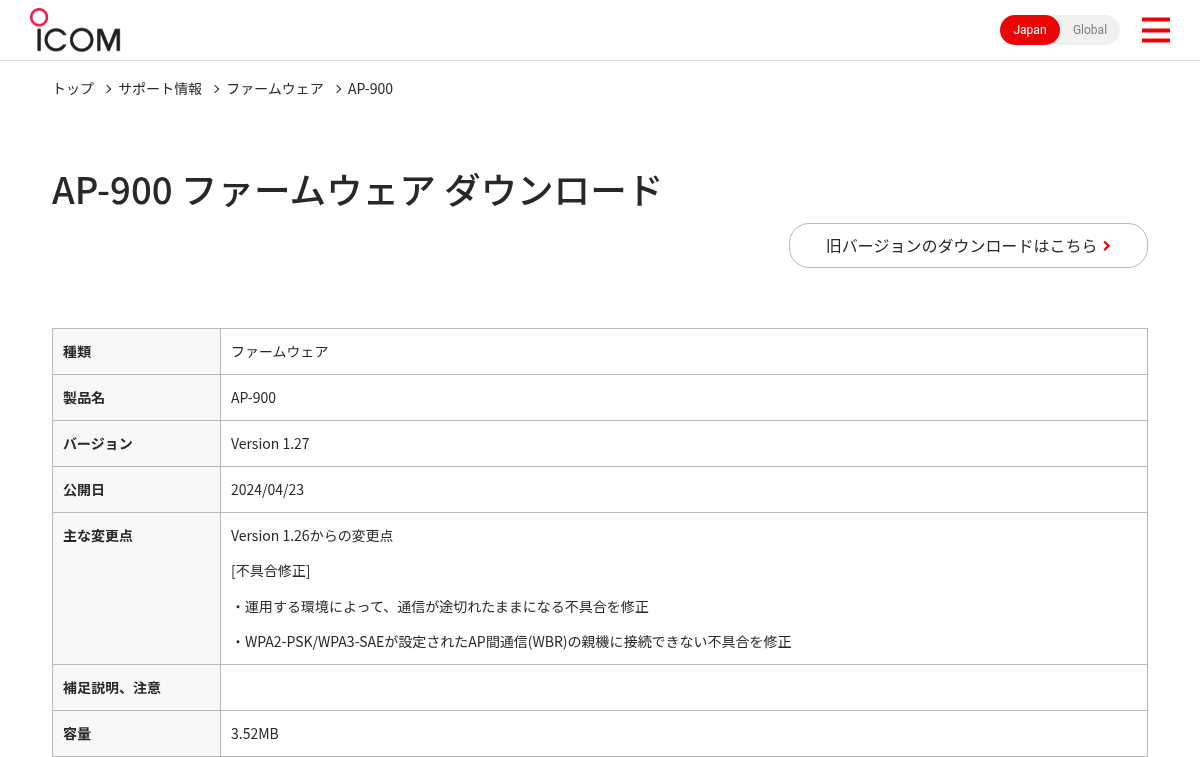Select the 公開日 row header

point(136,490)
